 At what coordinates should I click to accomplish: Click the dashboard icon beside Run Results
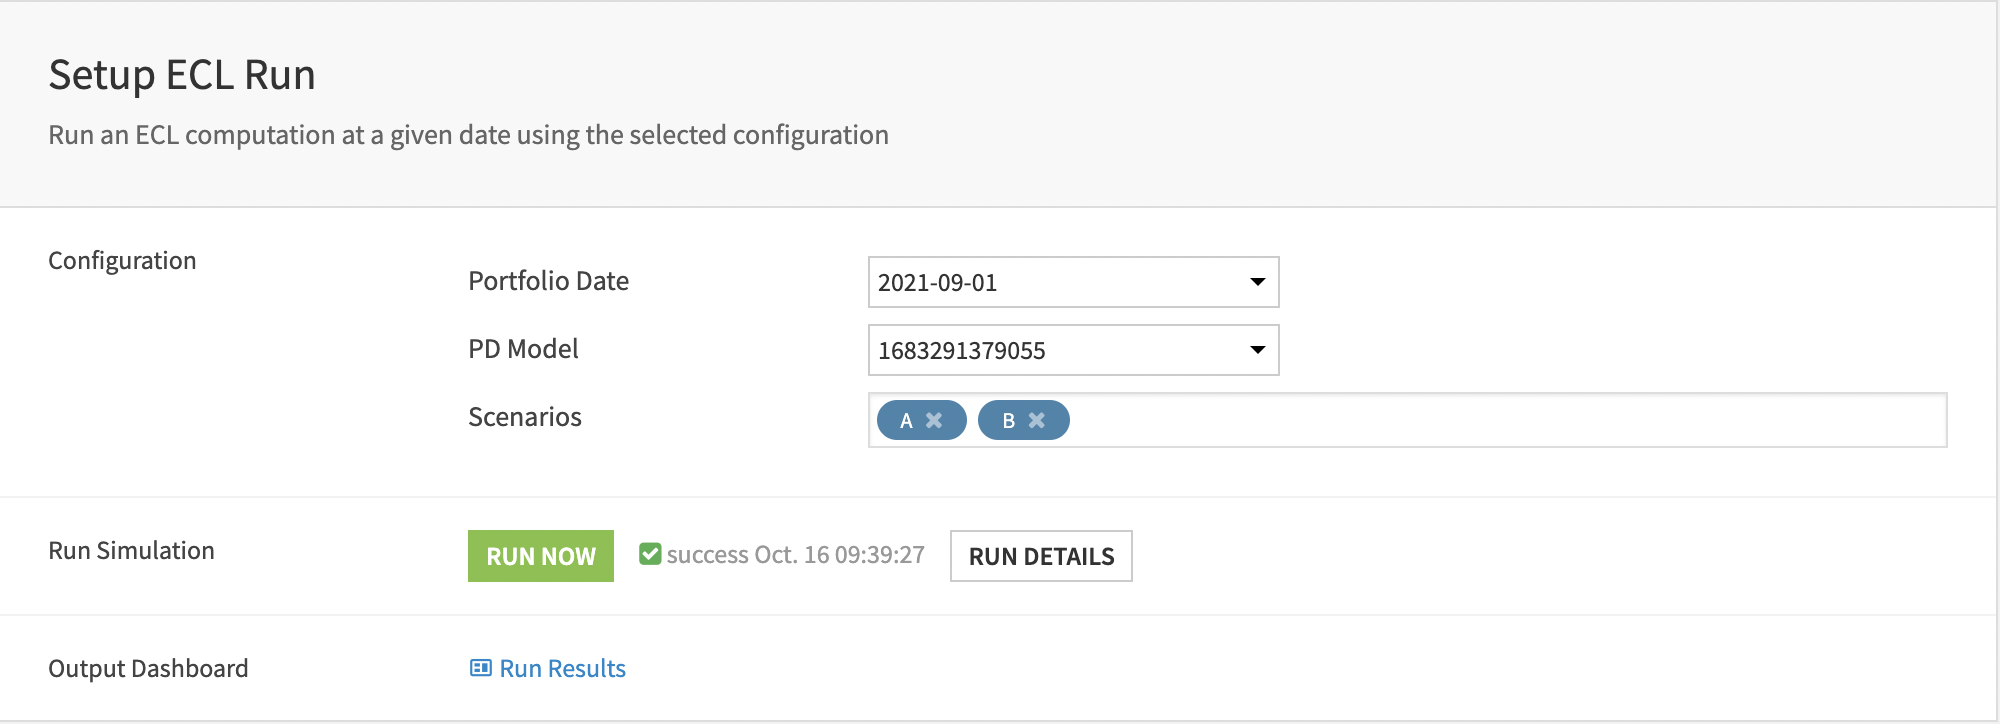[x=481, y=667]
